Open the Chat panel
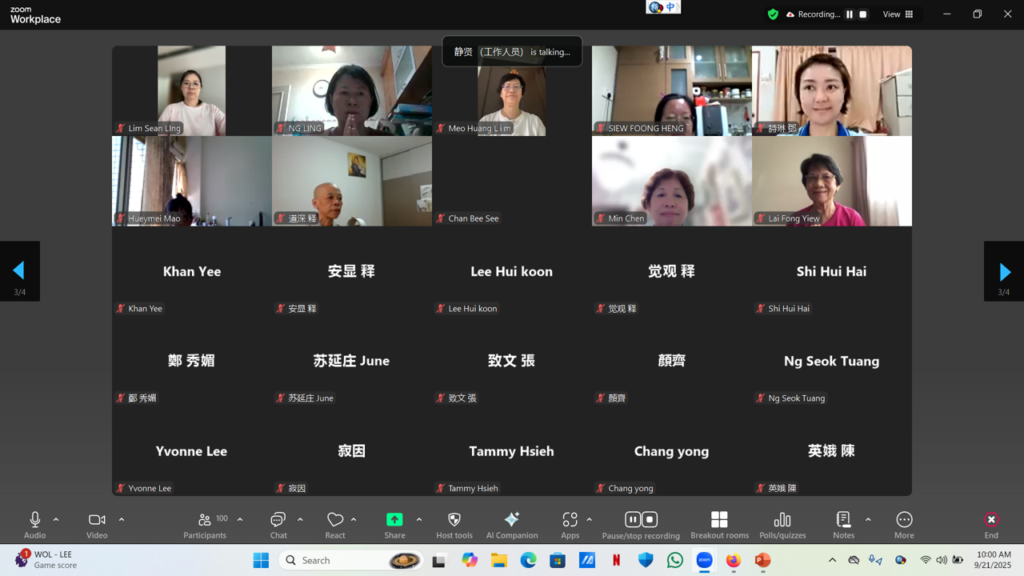The height and width of the screenshot is (576, 1024). [278, 524]
